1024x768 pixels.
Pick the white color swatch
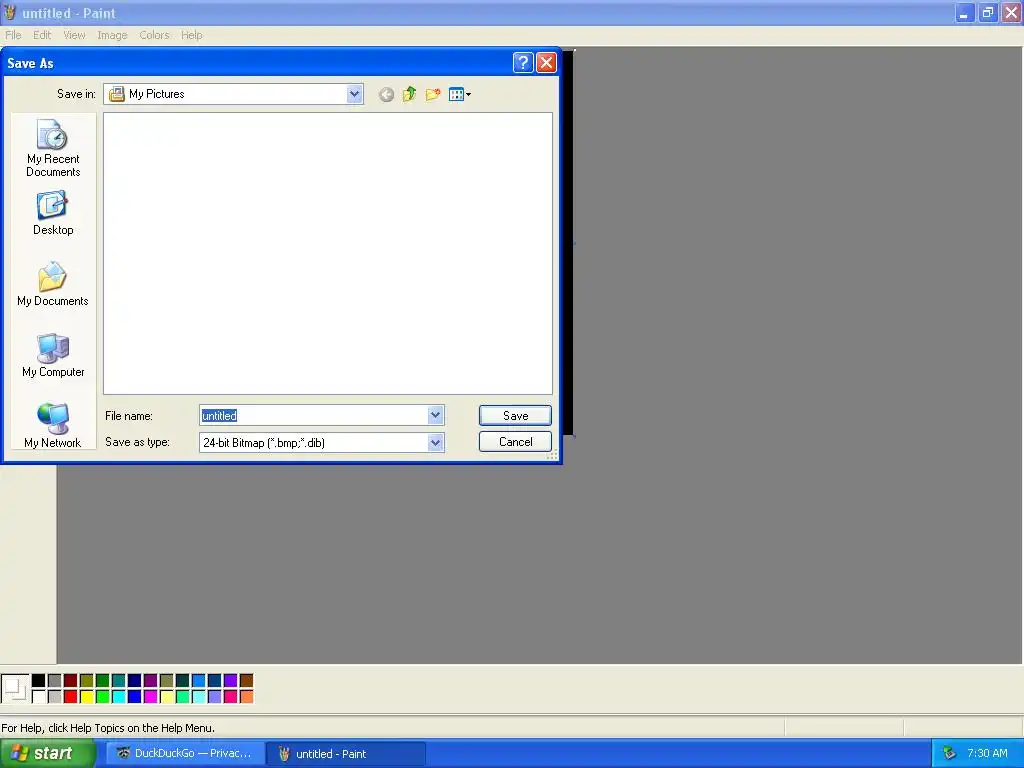click(39, 696)
